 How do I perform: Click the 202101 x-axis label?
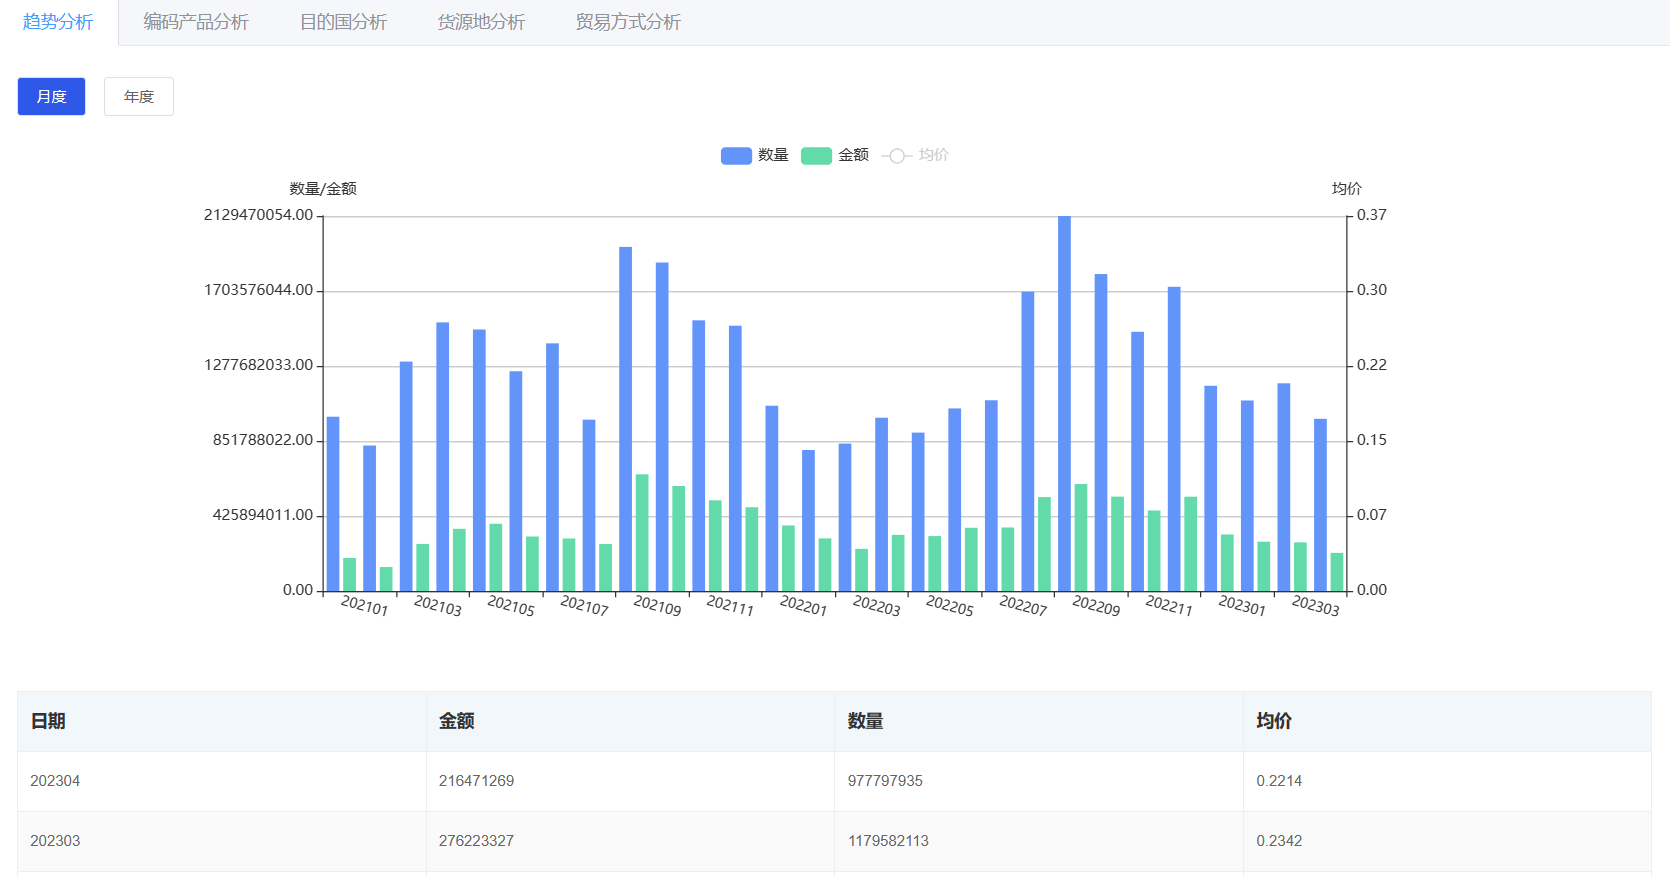click(x=364, y=606)
